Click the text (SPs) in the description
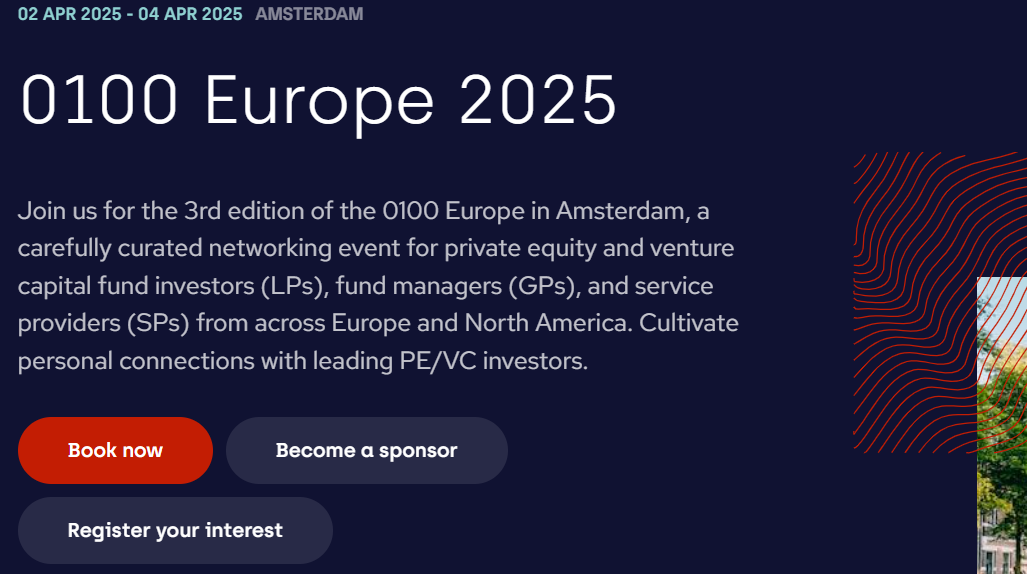This screenshot has width=1027, height=574. [159, 324]
